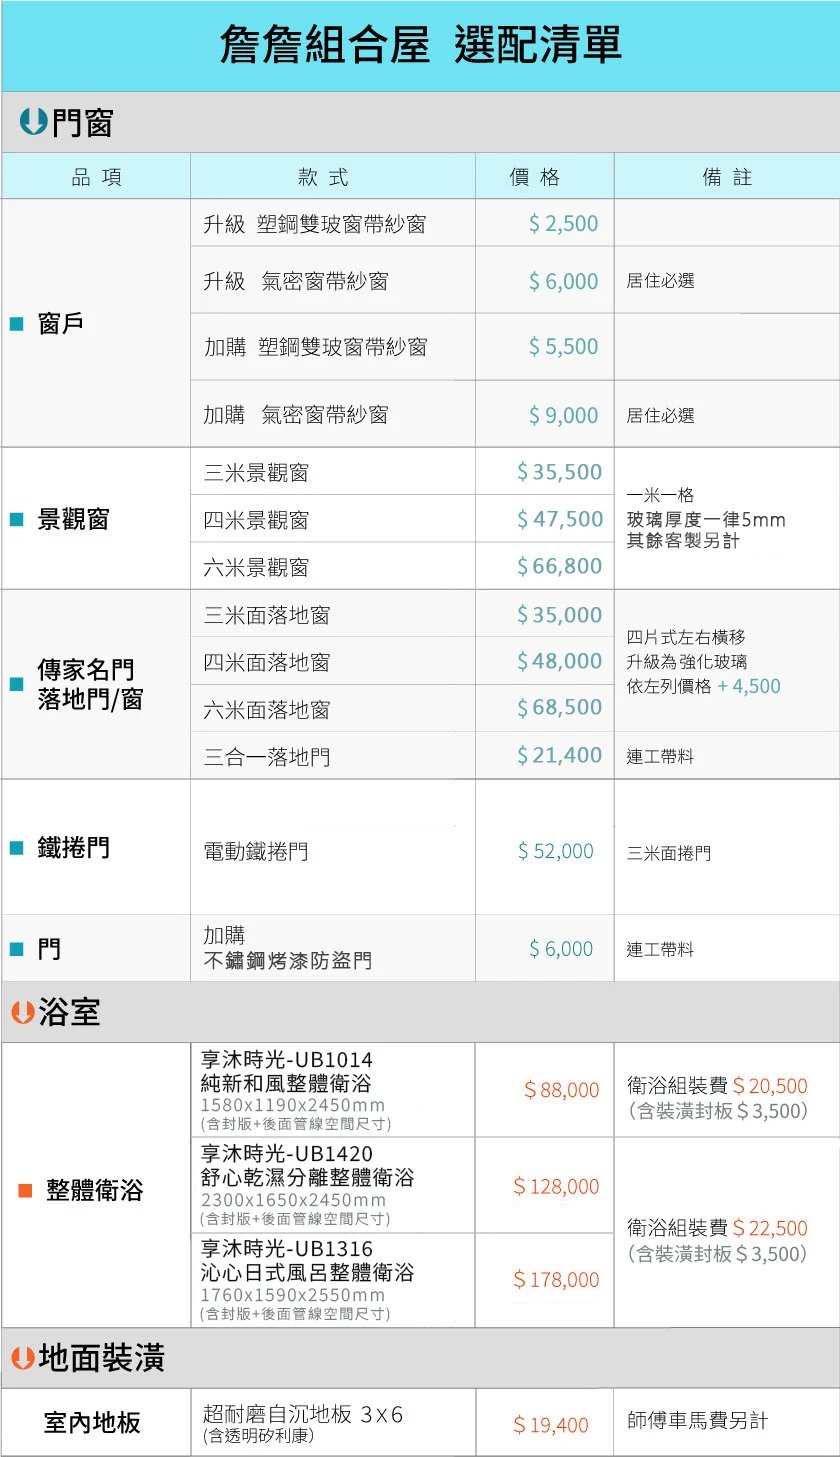The width and height of the screenshot is (840, 1457).
Task: Click the teal down-arrow icon beside 門窗
Action: click(x=33, y=122)
